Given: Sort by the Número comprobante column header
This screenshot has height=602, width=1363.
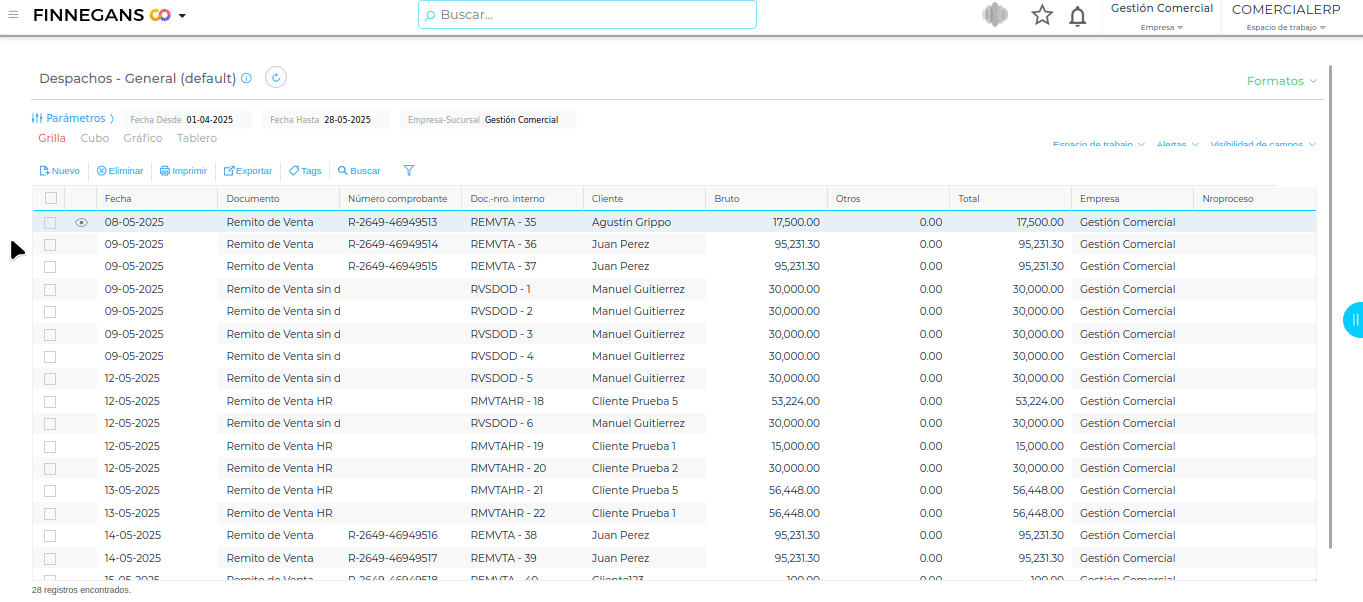Looking at the screenshot, I should [401, 198].
